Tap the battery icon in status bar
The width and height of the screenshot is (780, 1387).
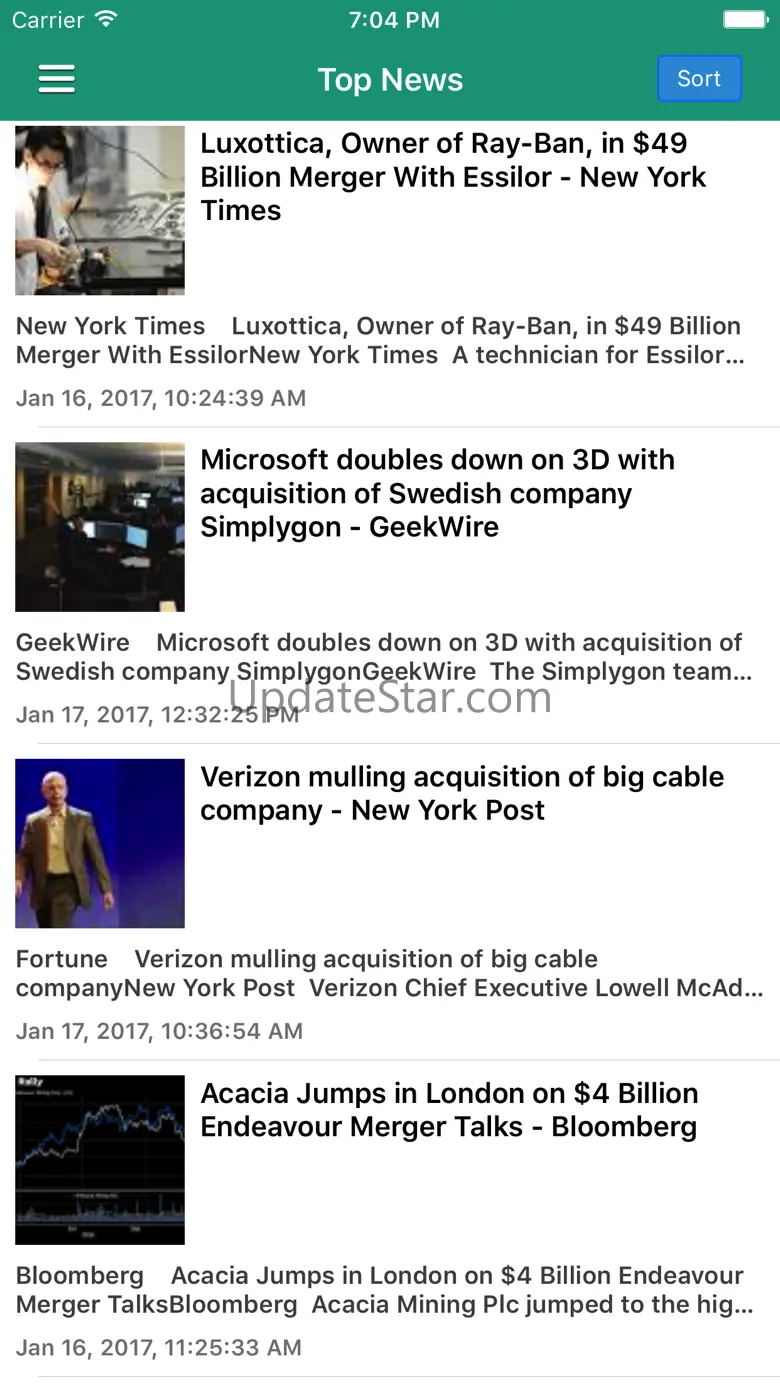click(744, 20)
